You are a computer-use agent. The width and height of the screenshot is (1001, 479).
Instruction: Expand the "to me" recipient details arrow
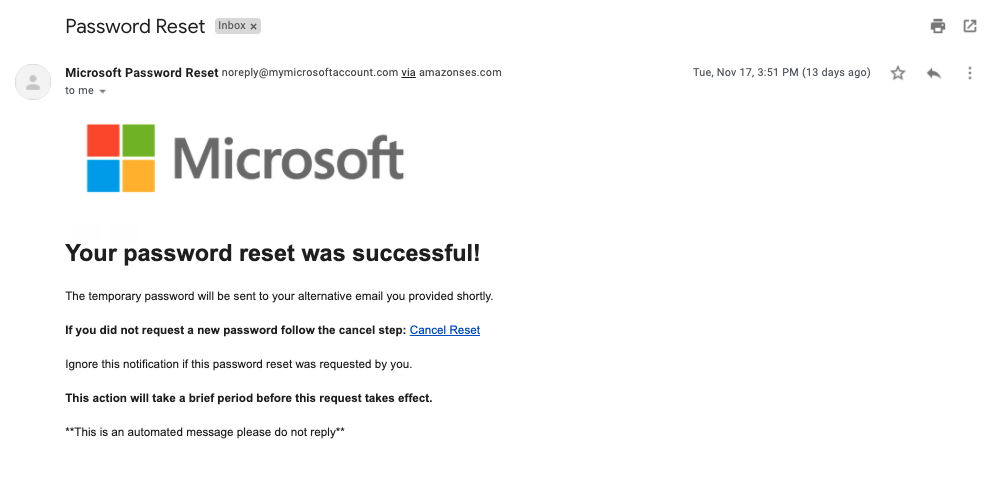pos(103,91)
